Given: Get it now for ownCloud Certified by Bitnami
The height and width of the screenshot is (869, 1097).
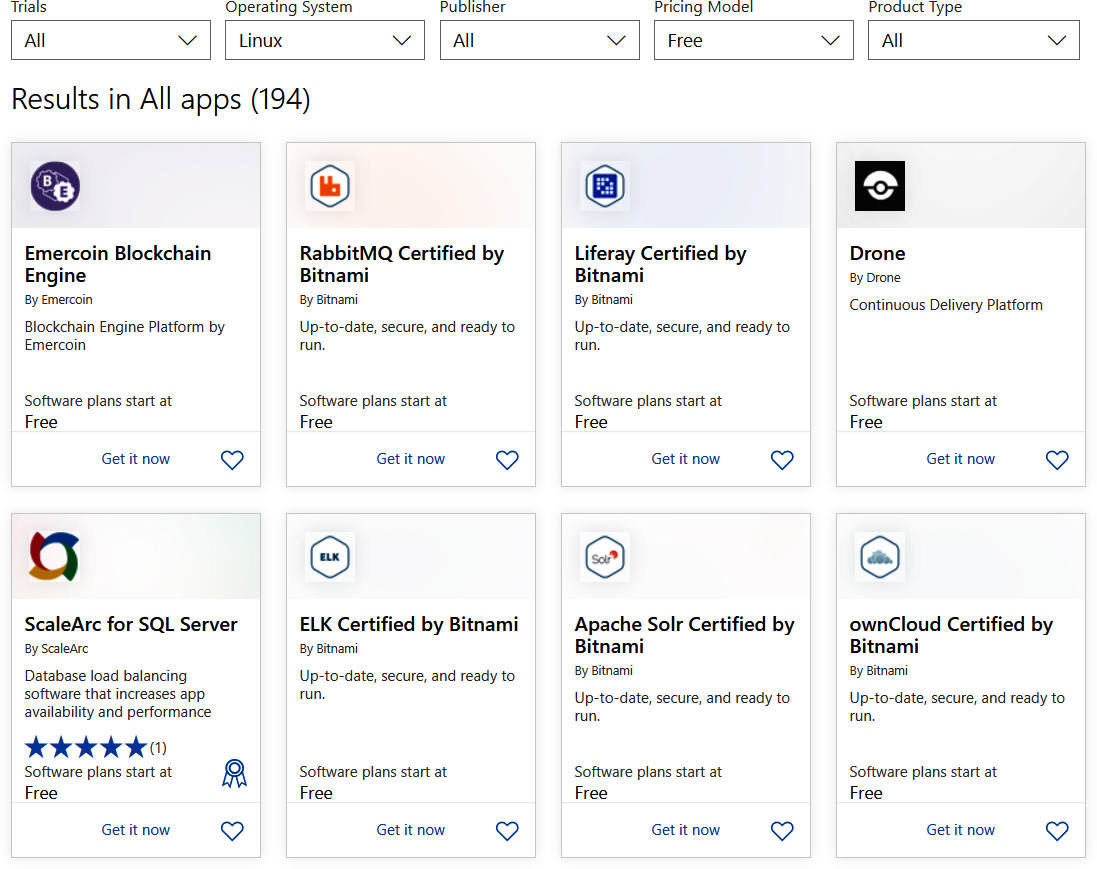Looking at the screenshot, I should point(961,830).
